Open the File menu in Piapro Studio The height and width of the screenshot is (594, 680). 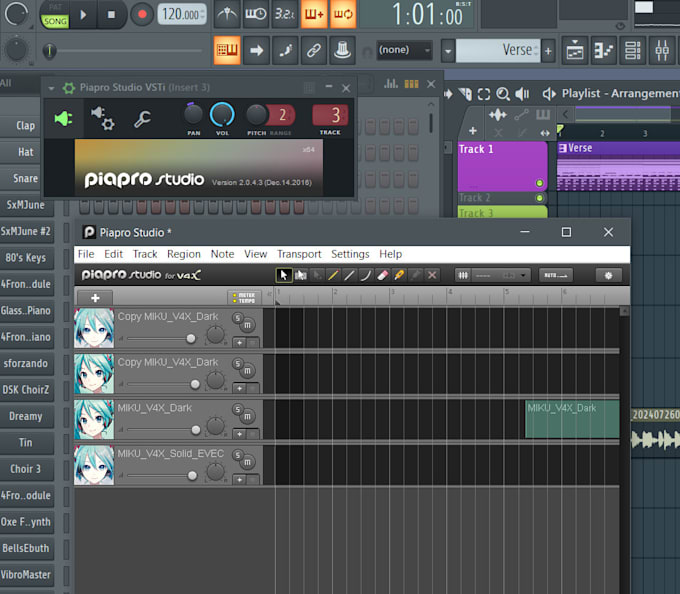click(x=86, y=254)
